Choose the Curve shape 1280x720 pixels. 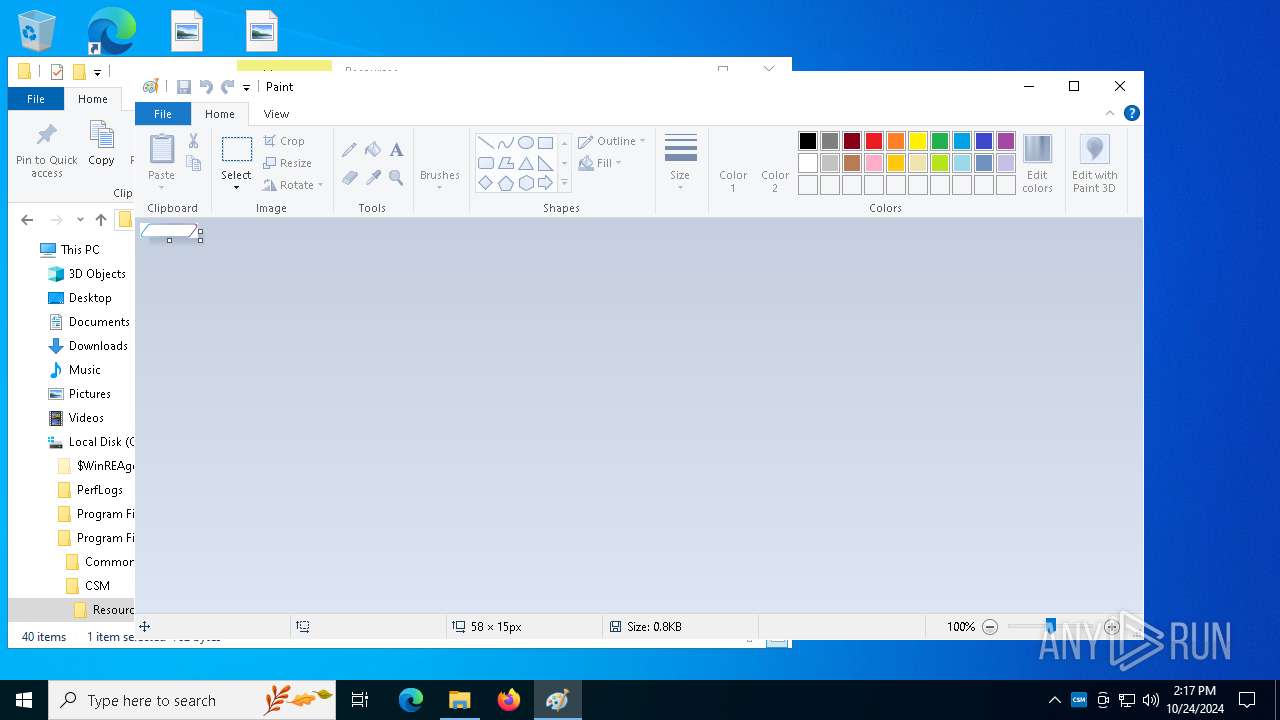click(506, 143)
